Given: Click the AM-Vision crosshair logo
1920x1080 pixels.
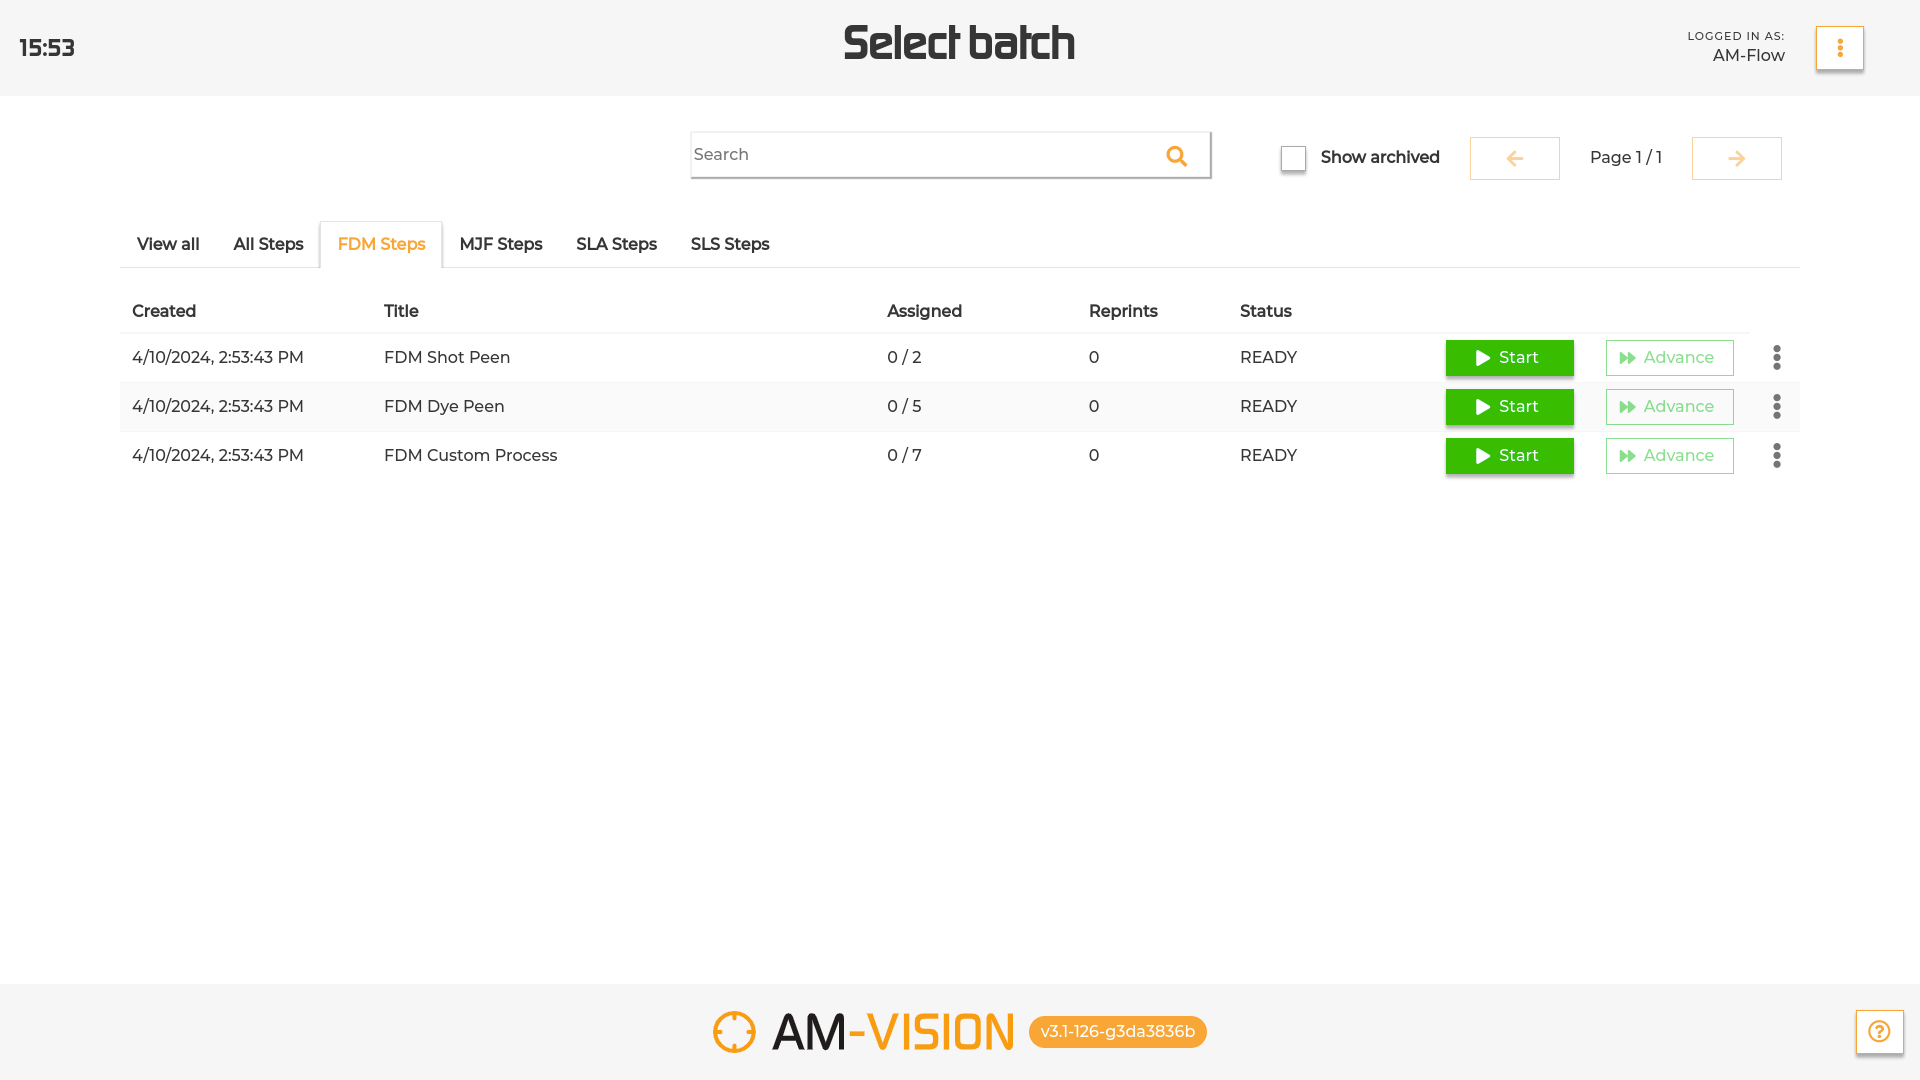Looking at the screenshot, I should 734,1032.
